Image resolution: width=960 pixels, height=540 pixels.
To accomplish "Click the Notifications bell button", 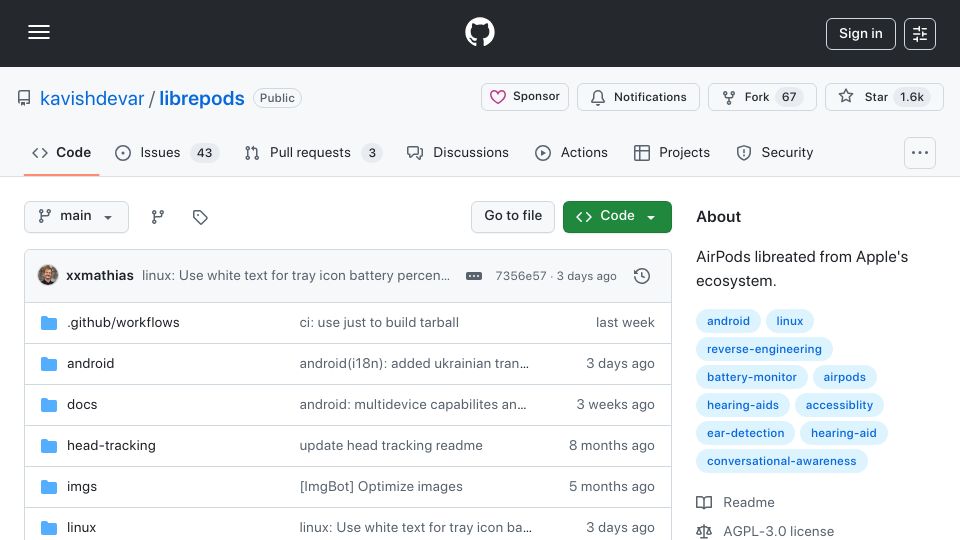I will [638, 97].
